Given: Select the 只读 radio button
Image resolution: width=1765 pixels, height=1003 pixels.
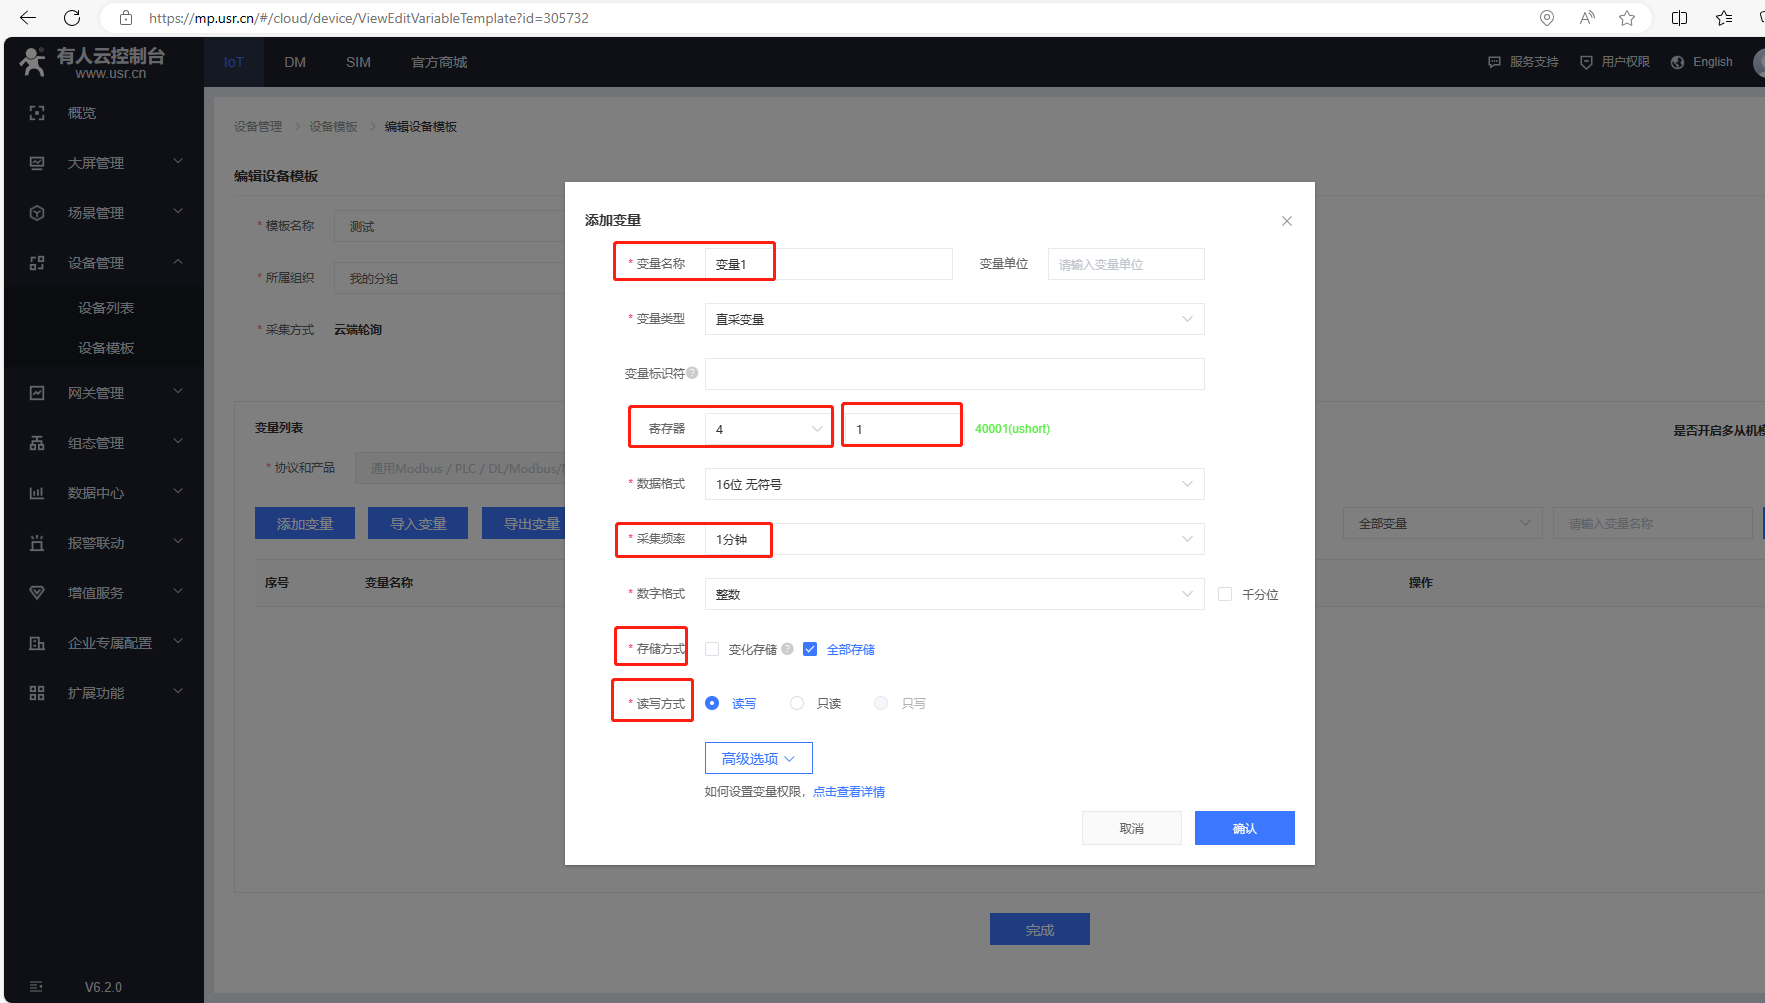Looking at the screenshot, I should 797,703.
